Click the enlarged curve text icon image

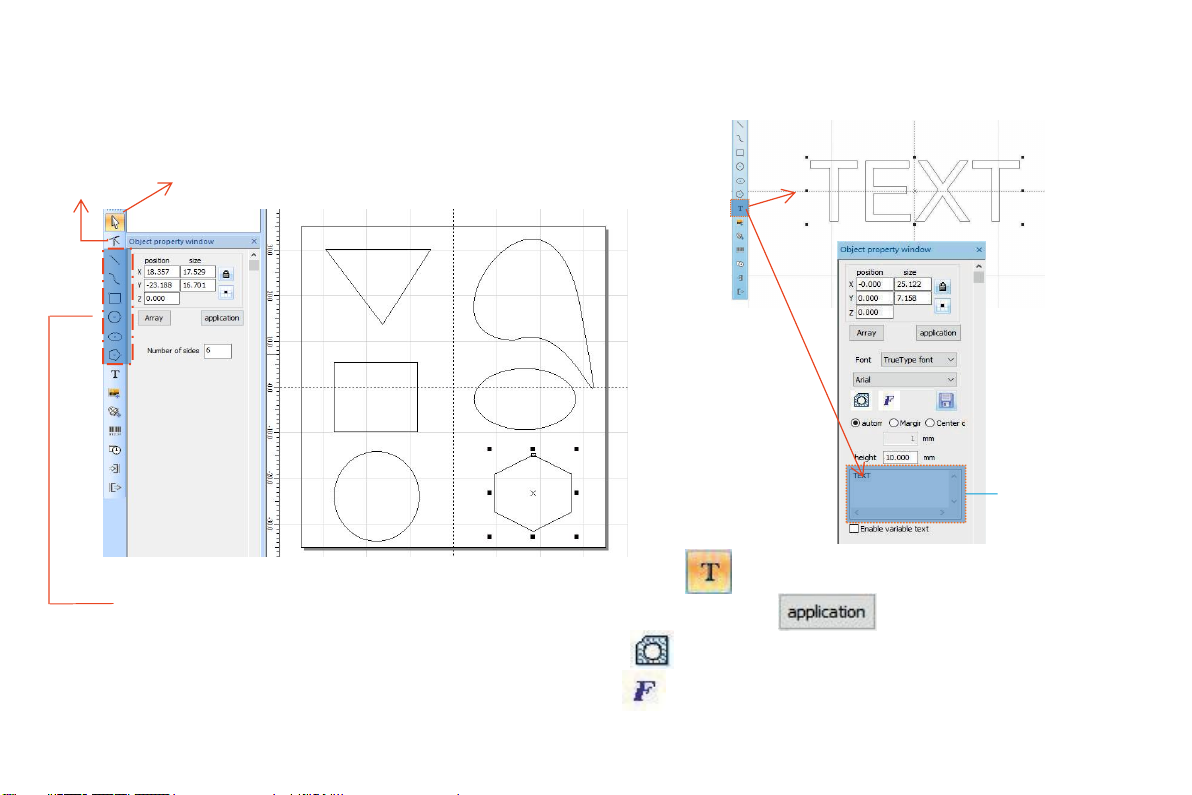[652, 651]
